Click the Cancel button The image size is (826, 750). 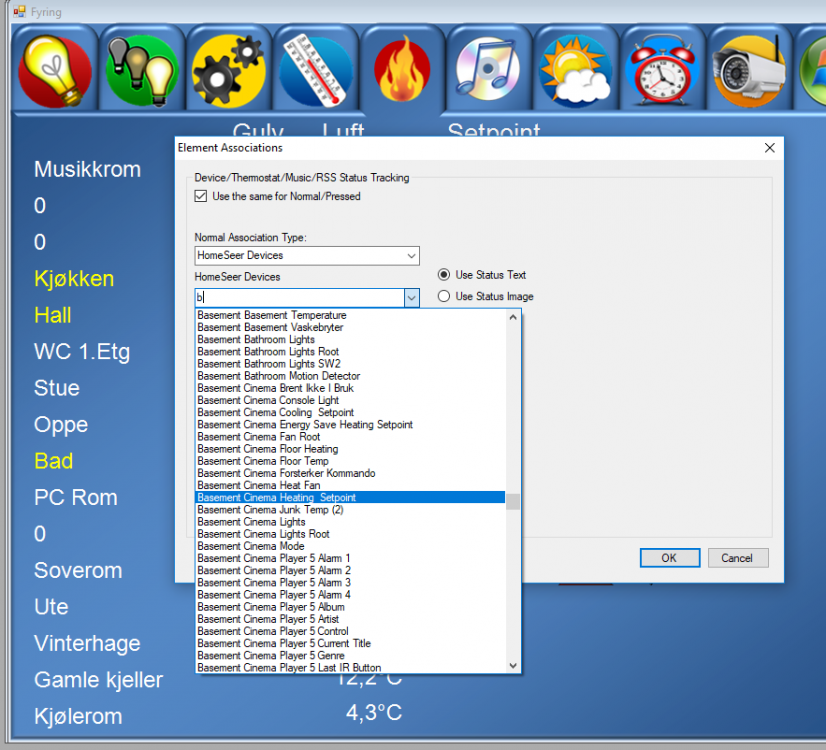point(736,558)
